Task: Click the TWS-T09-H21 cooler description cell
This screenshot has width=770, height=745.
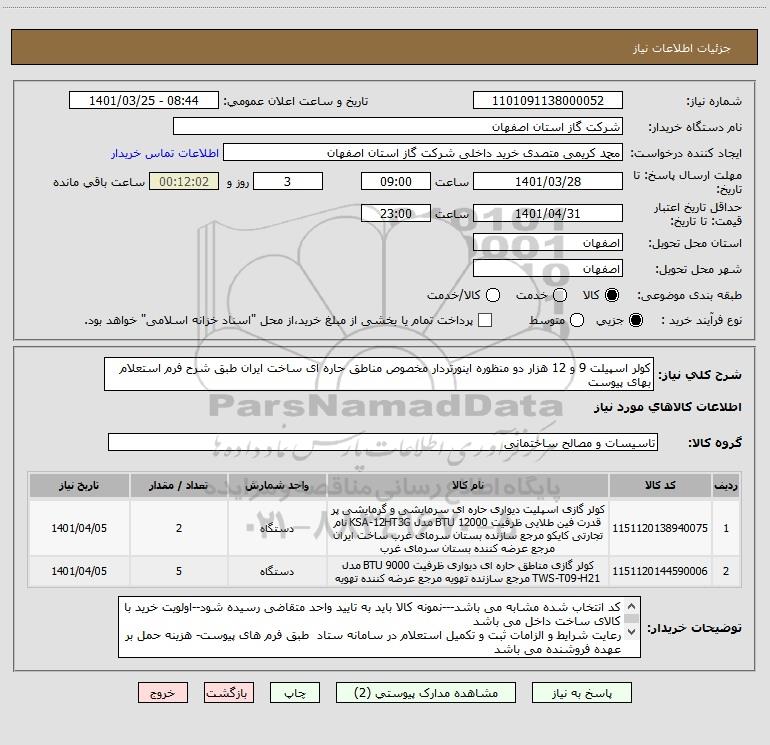Action: click(x=468, y=571)
